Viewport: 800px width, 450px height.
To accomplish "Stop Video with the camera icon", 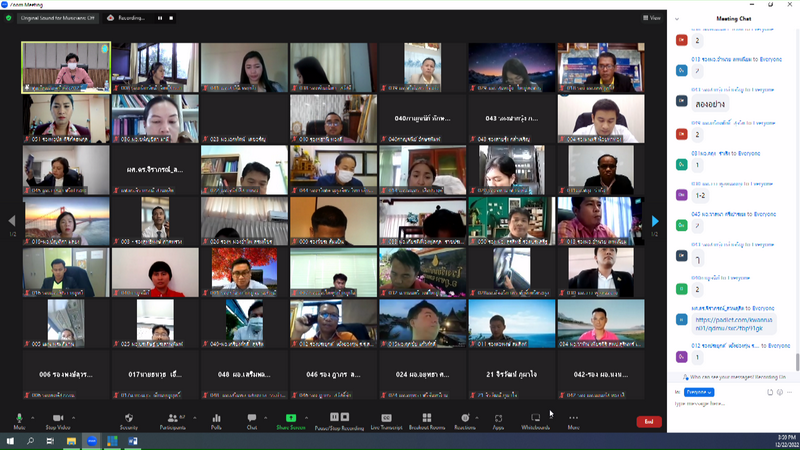I will (x=58, y=421).
